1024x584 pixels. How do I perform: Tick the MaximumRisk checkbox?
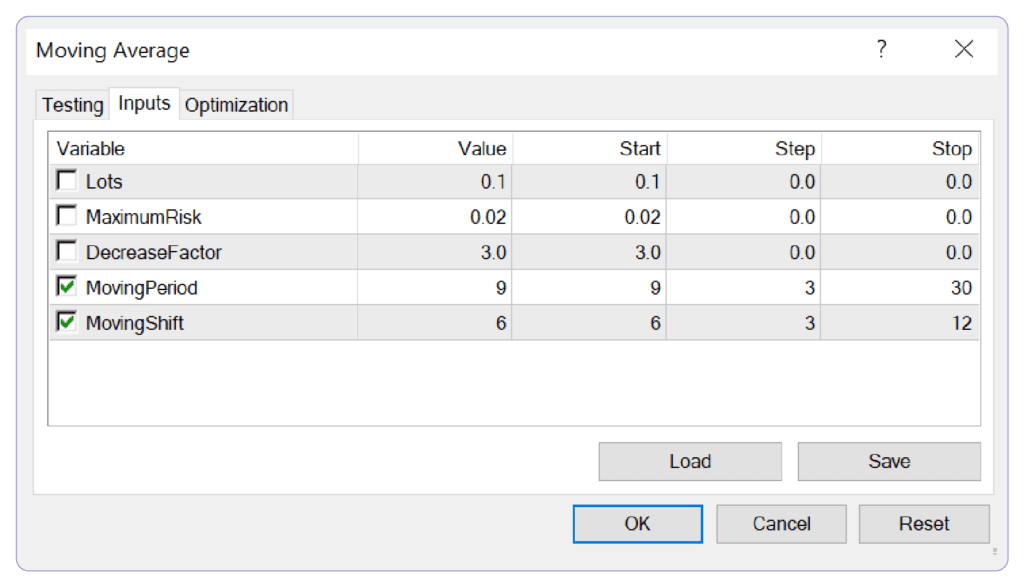coord(67,216)
